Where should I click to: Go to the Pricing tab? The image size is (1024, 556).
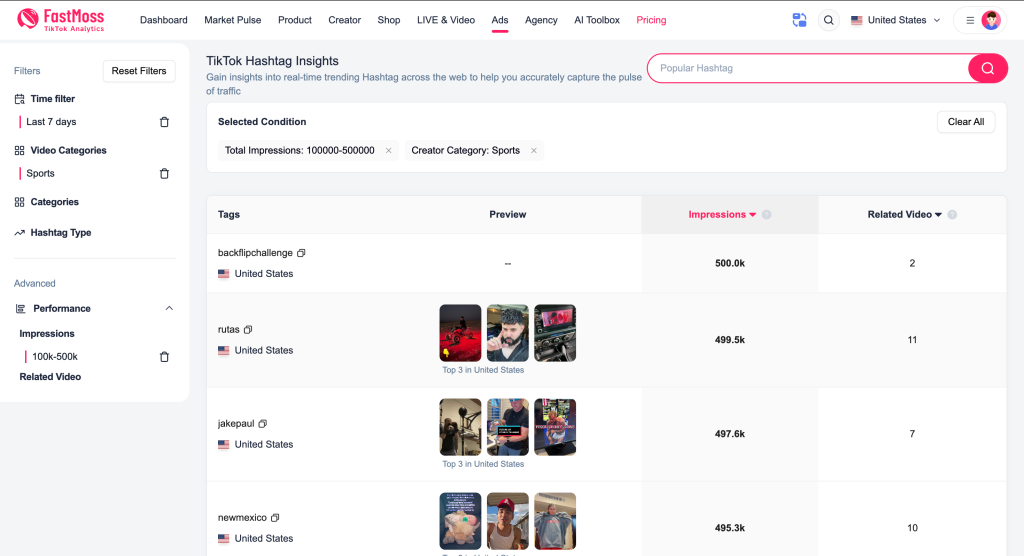[x=651, y=20]
